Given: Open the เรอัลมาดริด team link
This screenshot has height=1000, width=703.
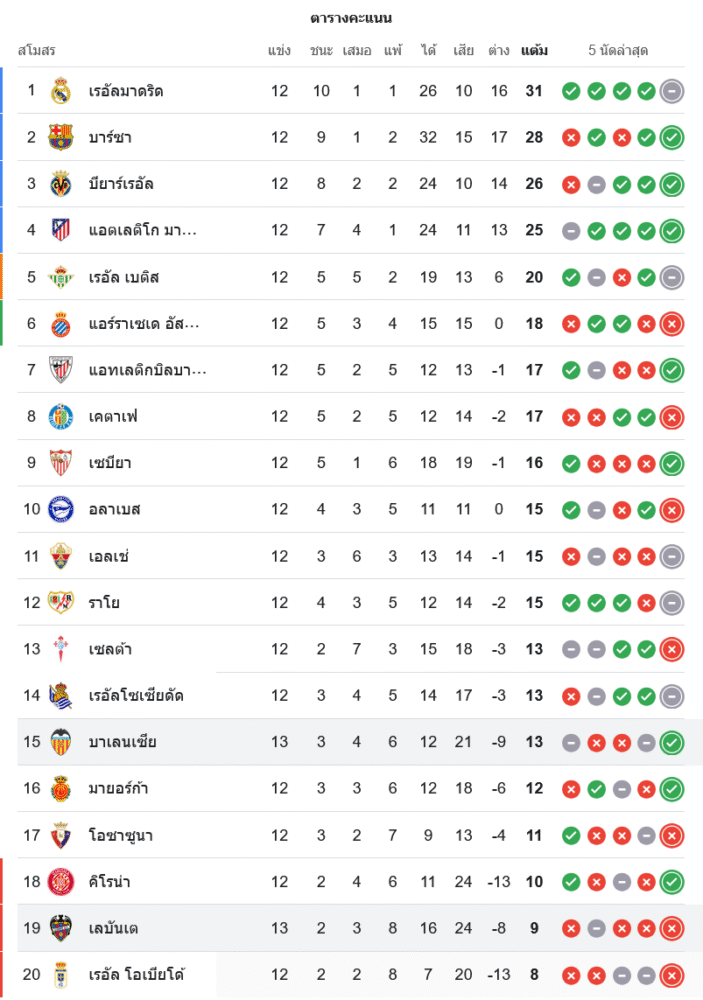Looking at the screenshot, I should coord(126,91).
